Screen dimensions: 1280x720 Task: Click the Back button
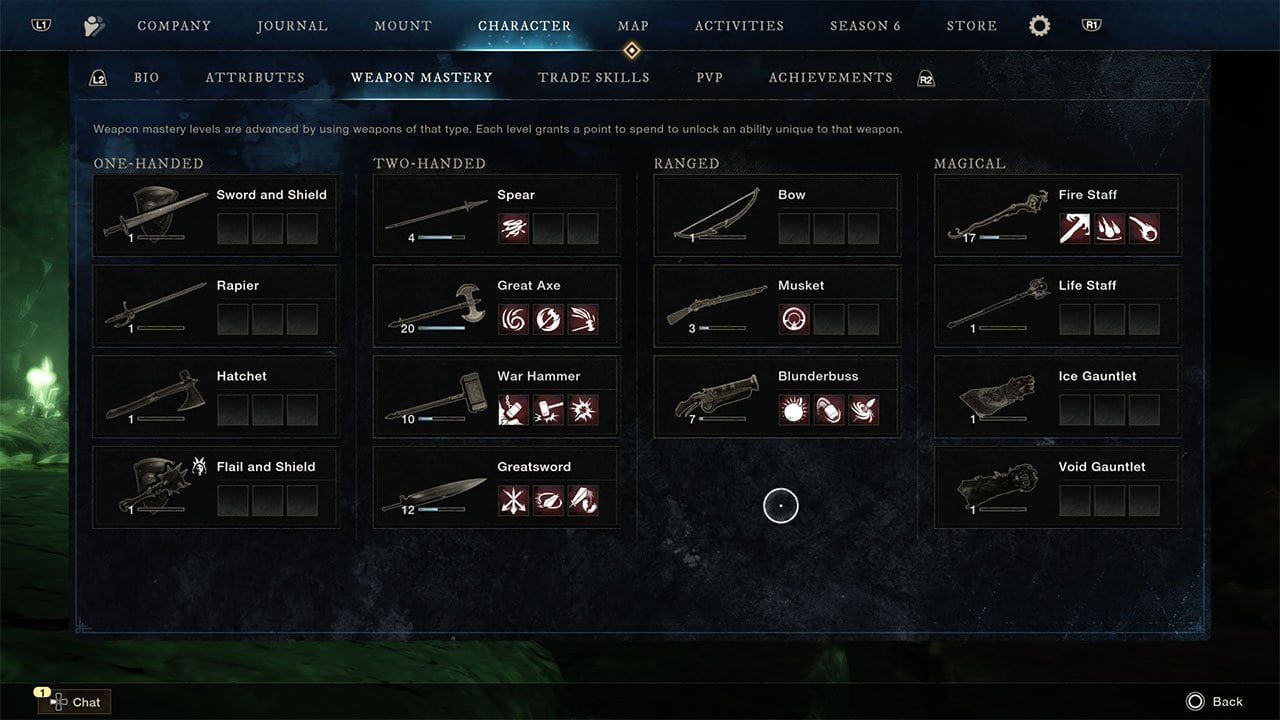pos(1214,702)
